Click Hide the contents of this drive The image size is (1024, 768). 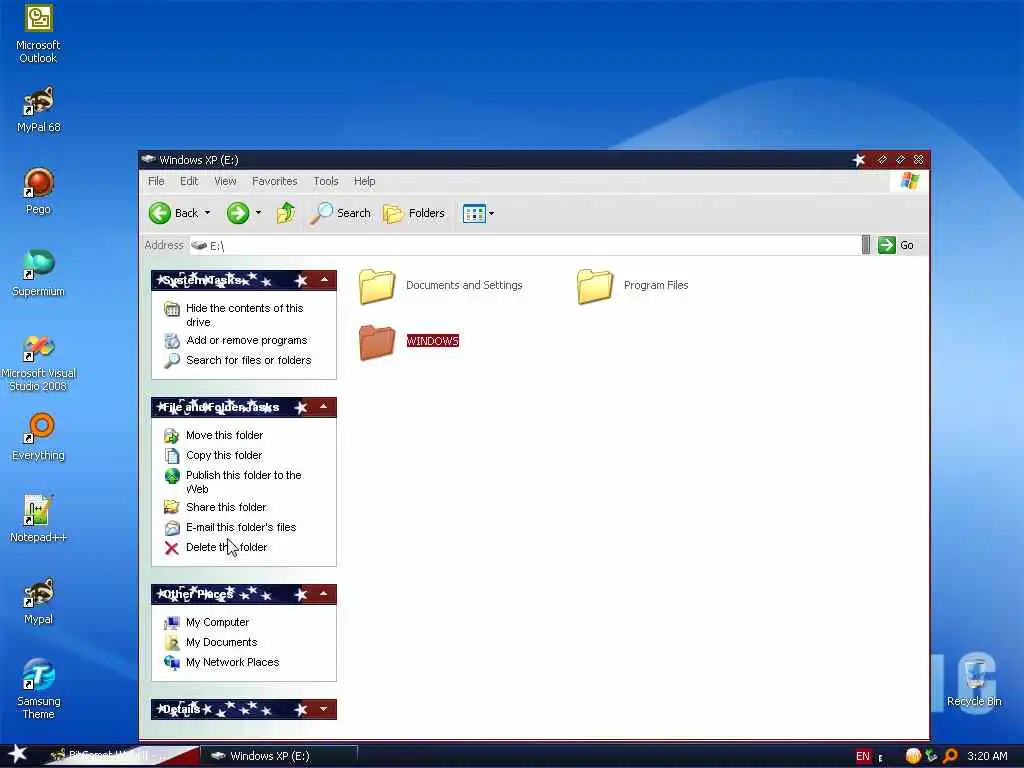244,315
